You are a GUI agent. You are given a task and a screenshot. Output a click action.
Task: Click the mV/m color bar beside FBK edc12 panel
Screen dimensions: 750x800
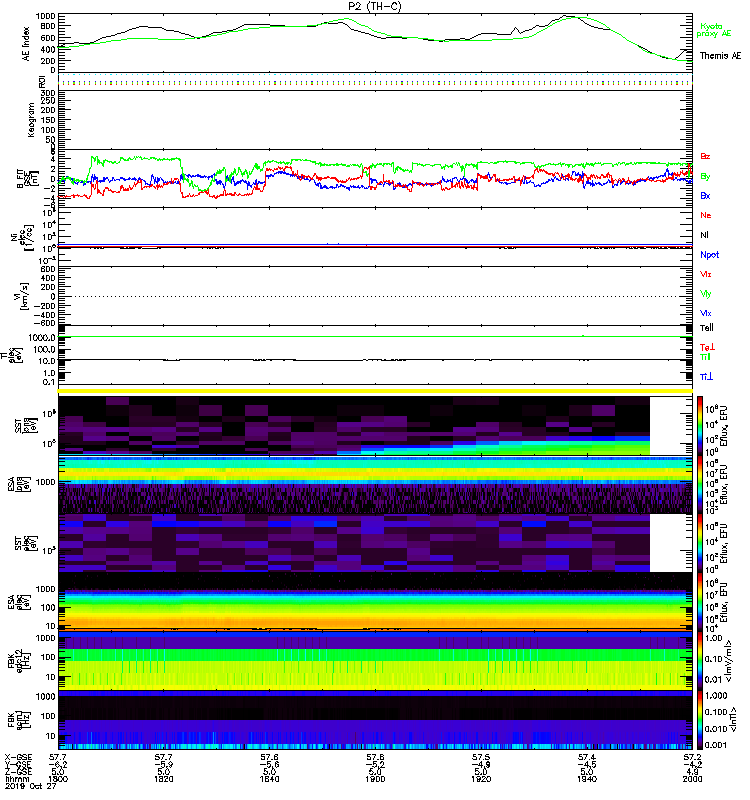(x=700, y=661)
